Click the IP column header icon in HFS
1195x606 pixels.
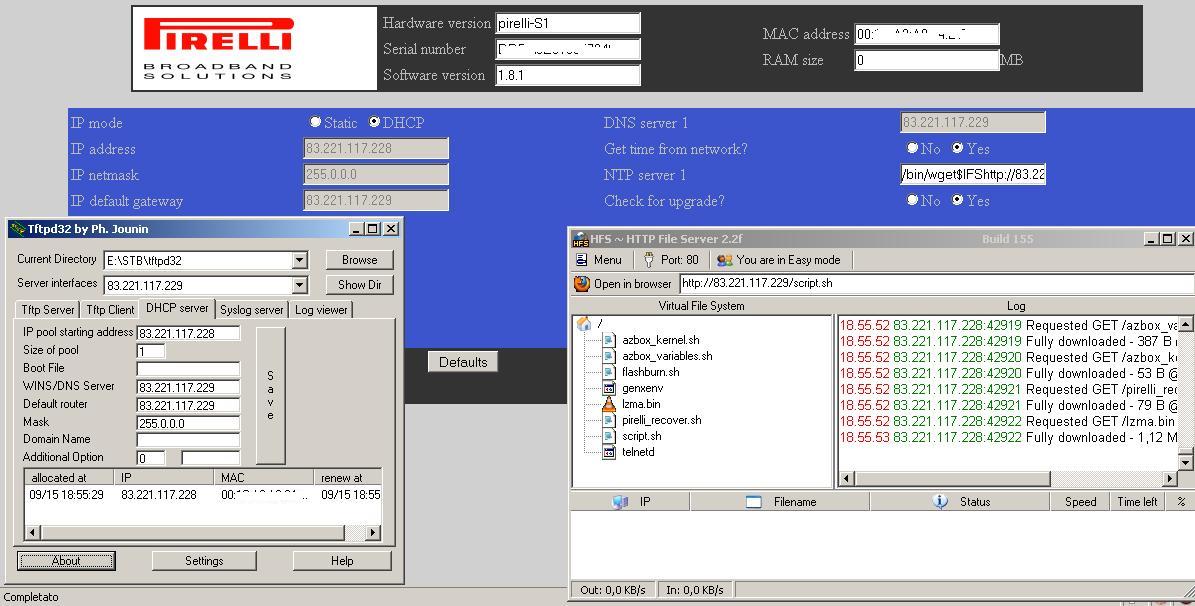point(620,502)
